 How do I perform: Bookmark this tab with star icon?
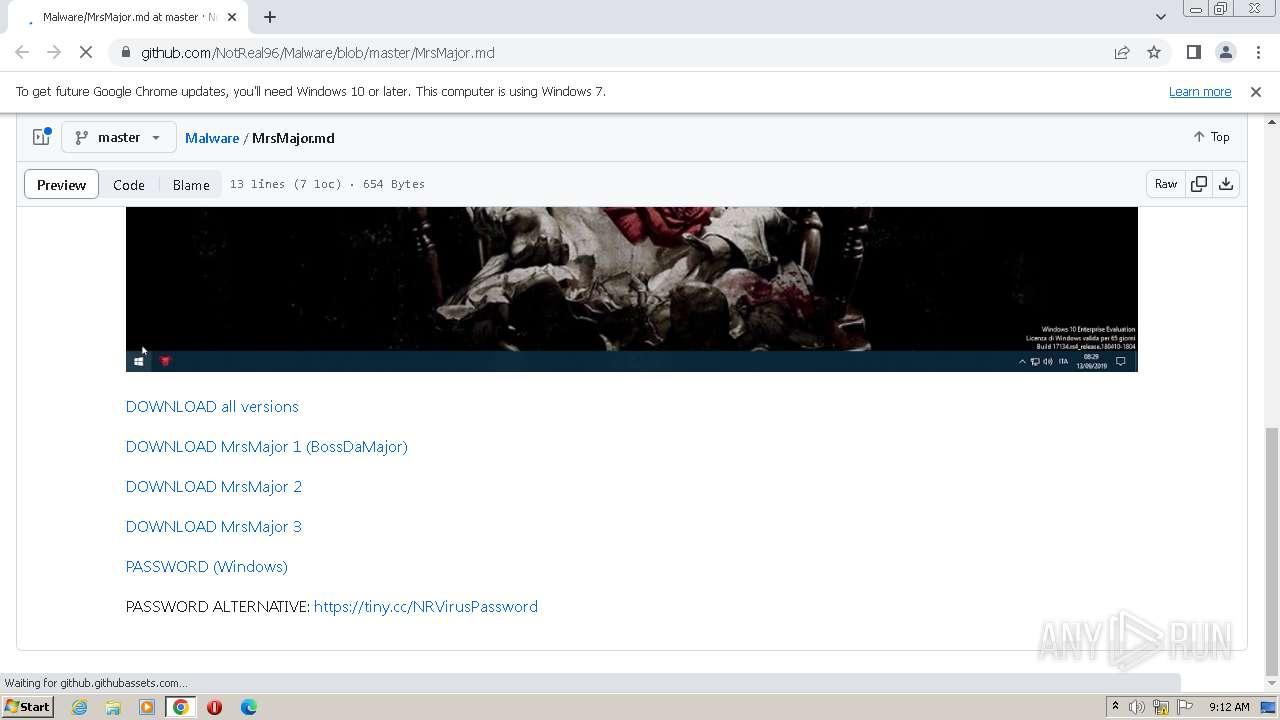point(1154,52)
